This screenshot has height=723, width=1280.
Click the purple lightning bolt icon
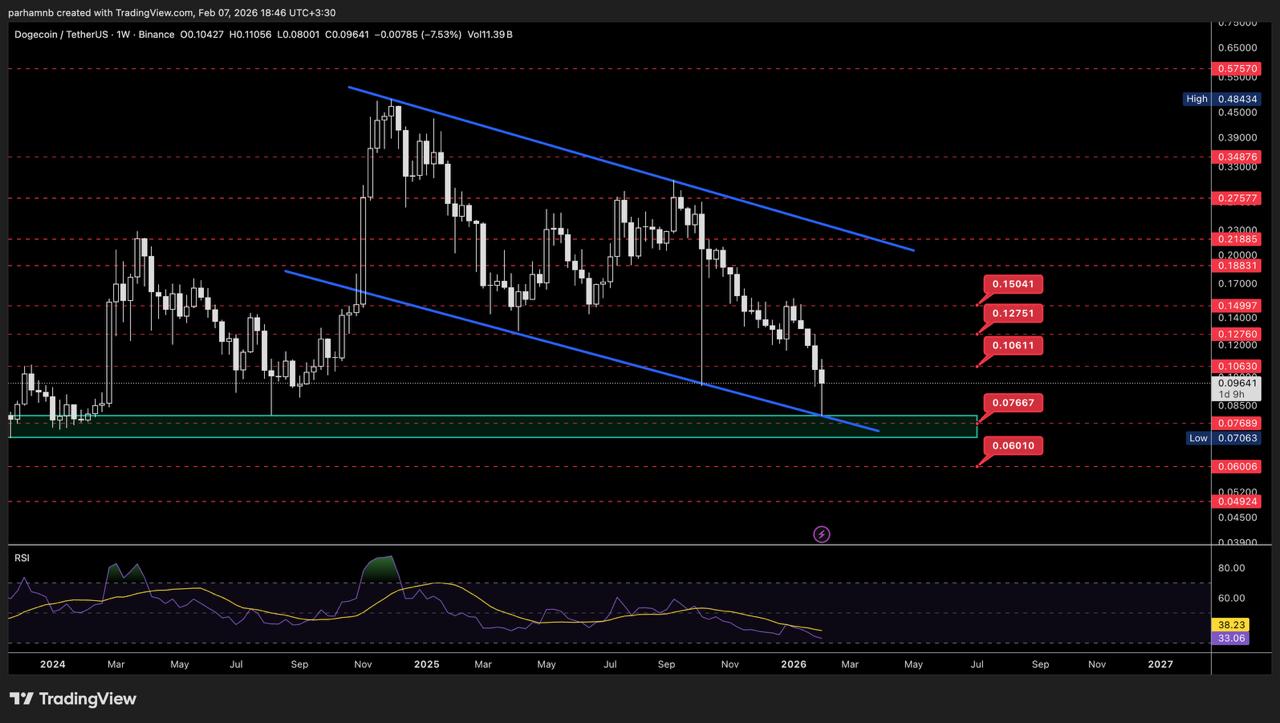[822, 534]
